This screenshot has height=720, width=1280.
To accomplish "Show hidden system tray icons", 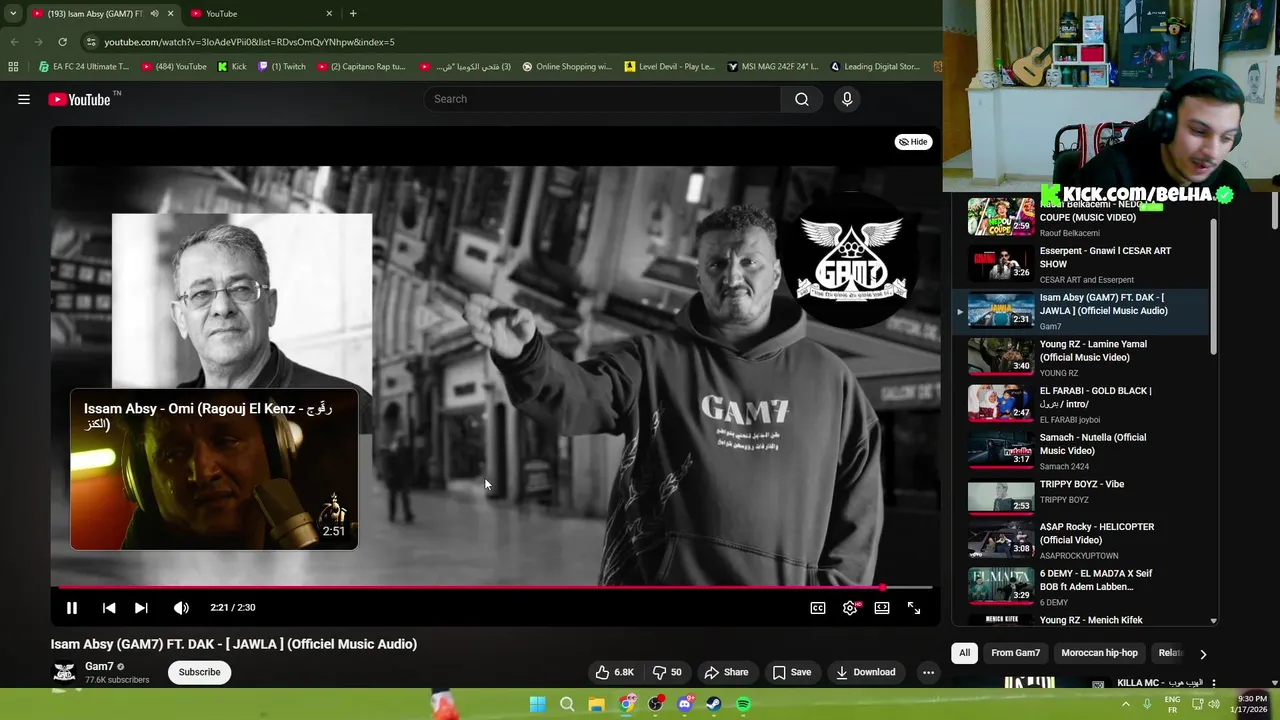I will pyautogui.click(x=1126, y=704).
